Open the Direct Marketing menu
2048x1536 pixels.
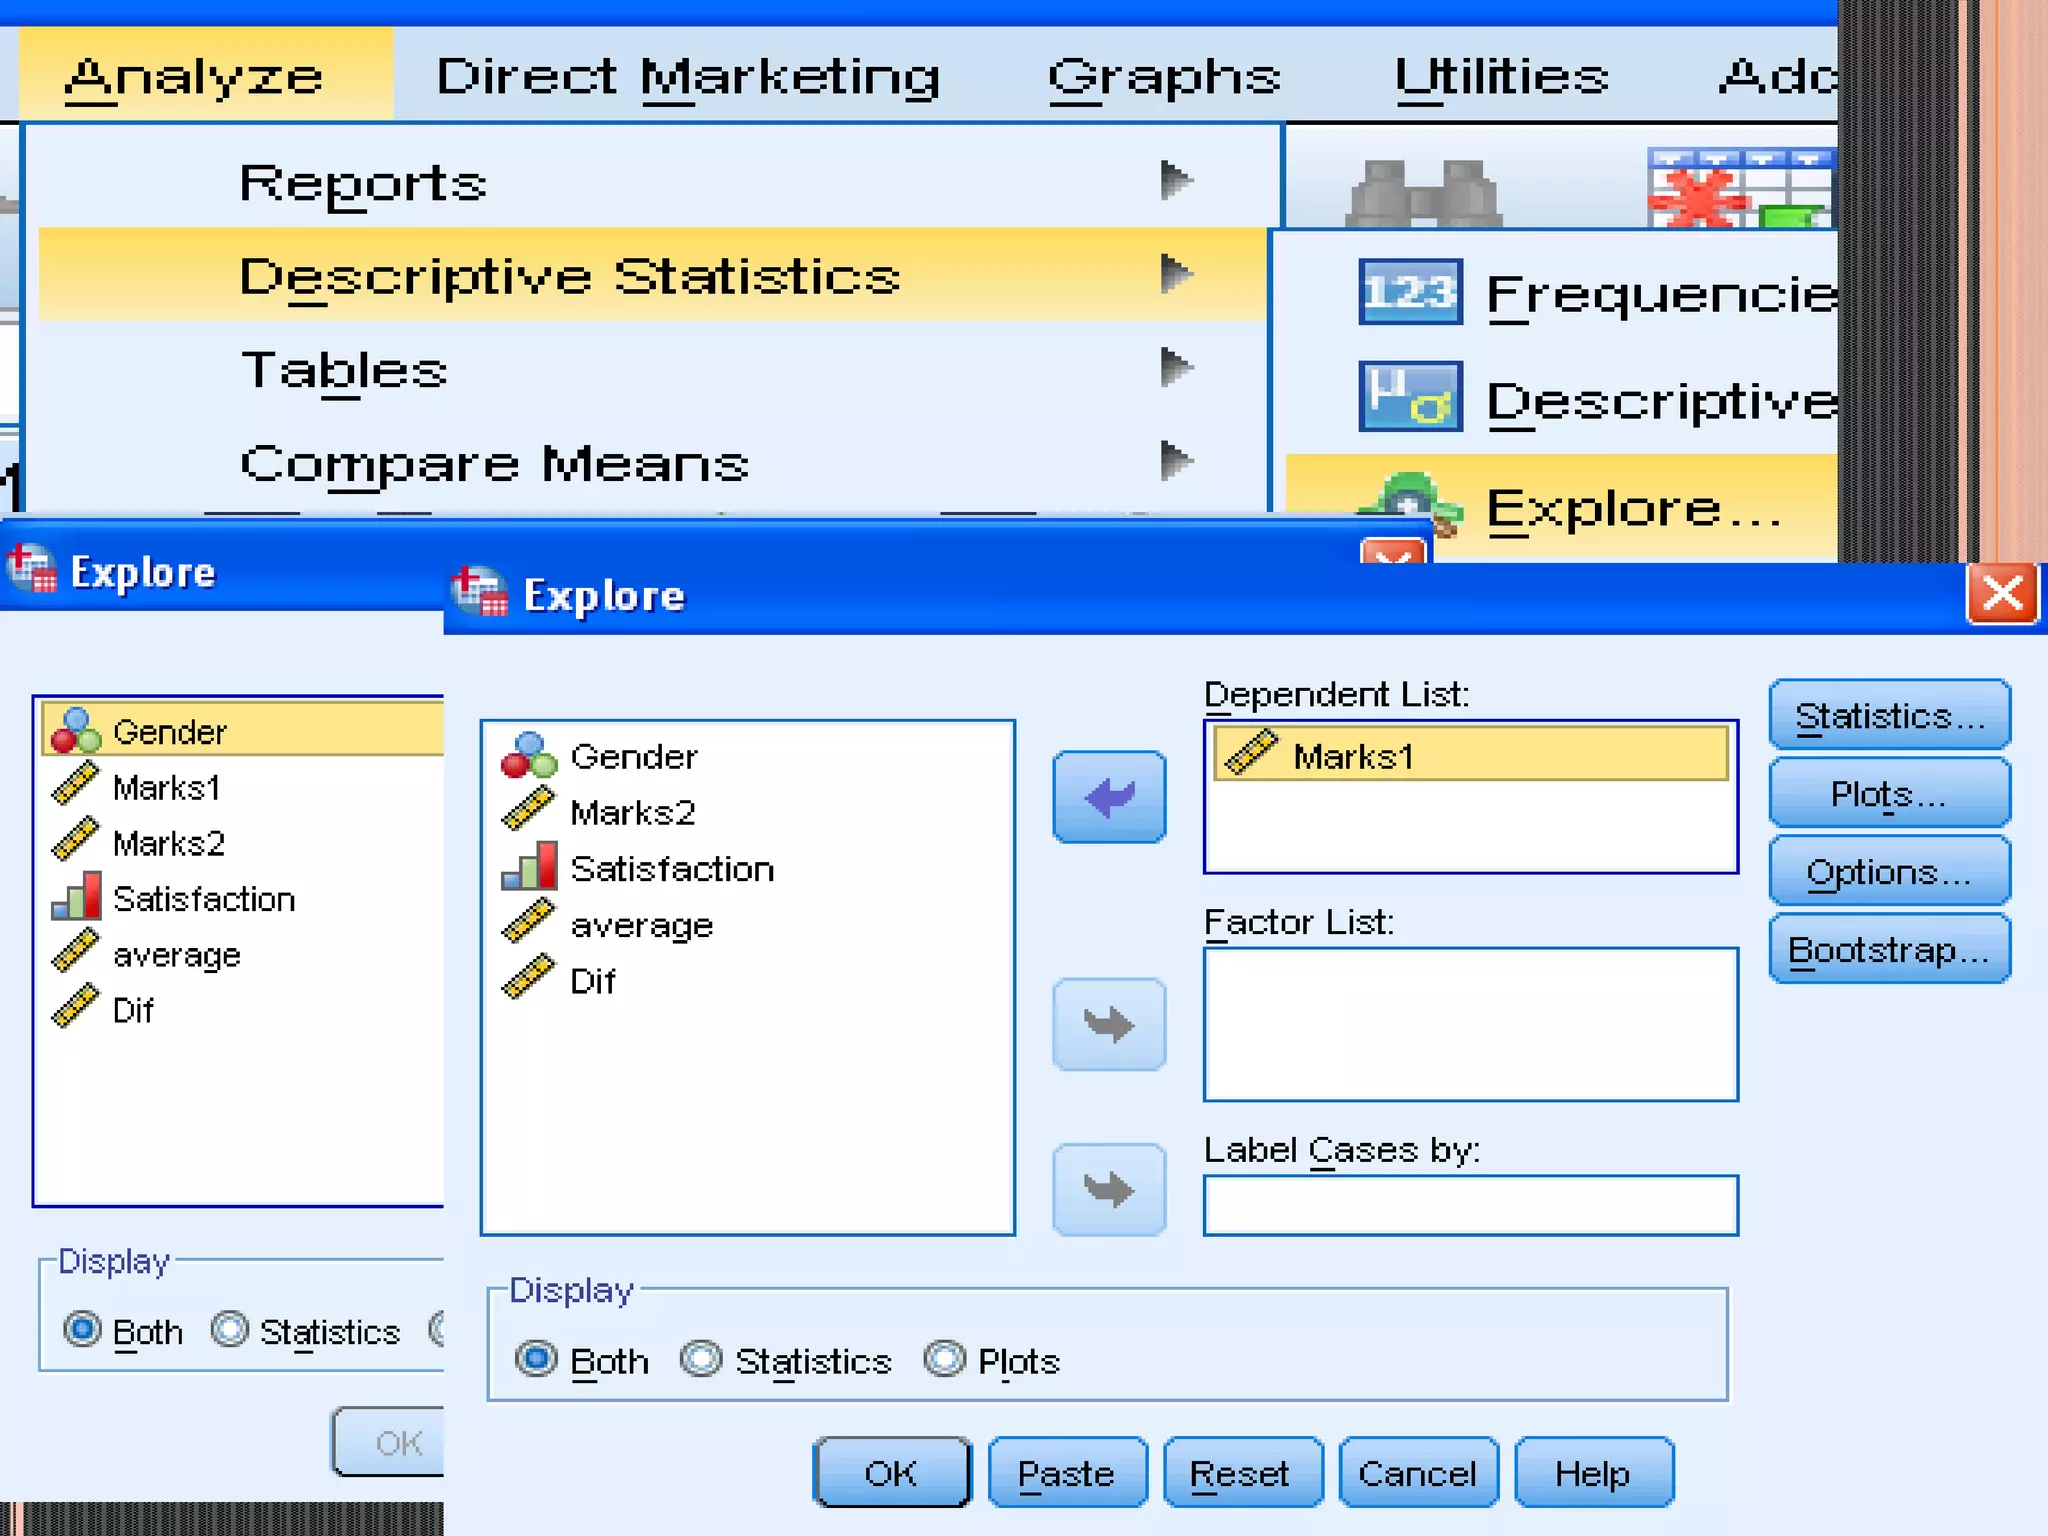688,77
